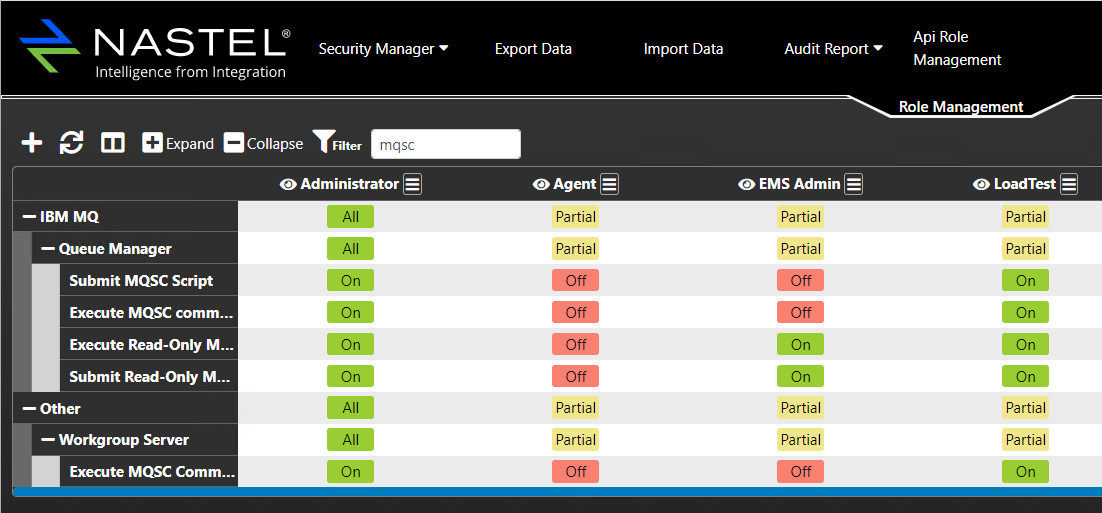
Task: Toggle Submit Read-Only M... Off for Agent
Action: [576, 377]
